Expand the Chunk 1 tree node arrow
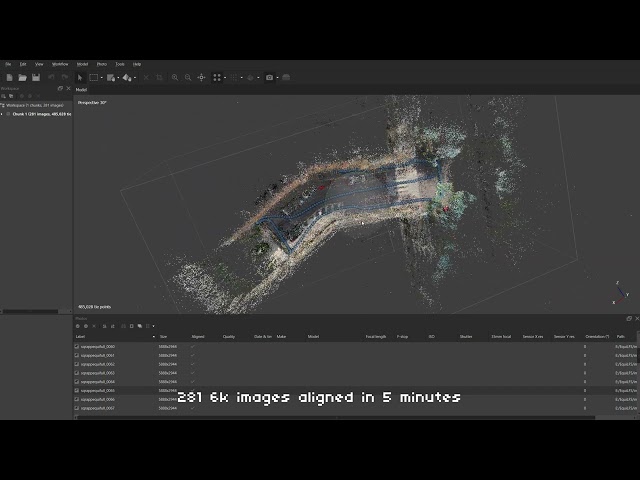640x480 pixels. (2, 114)
